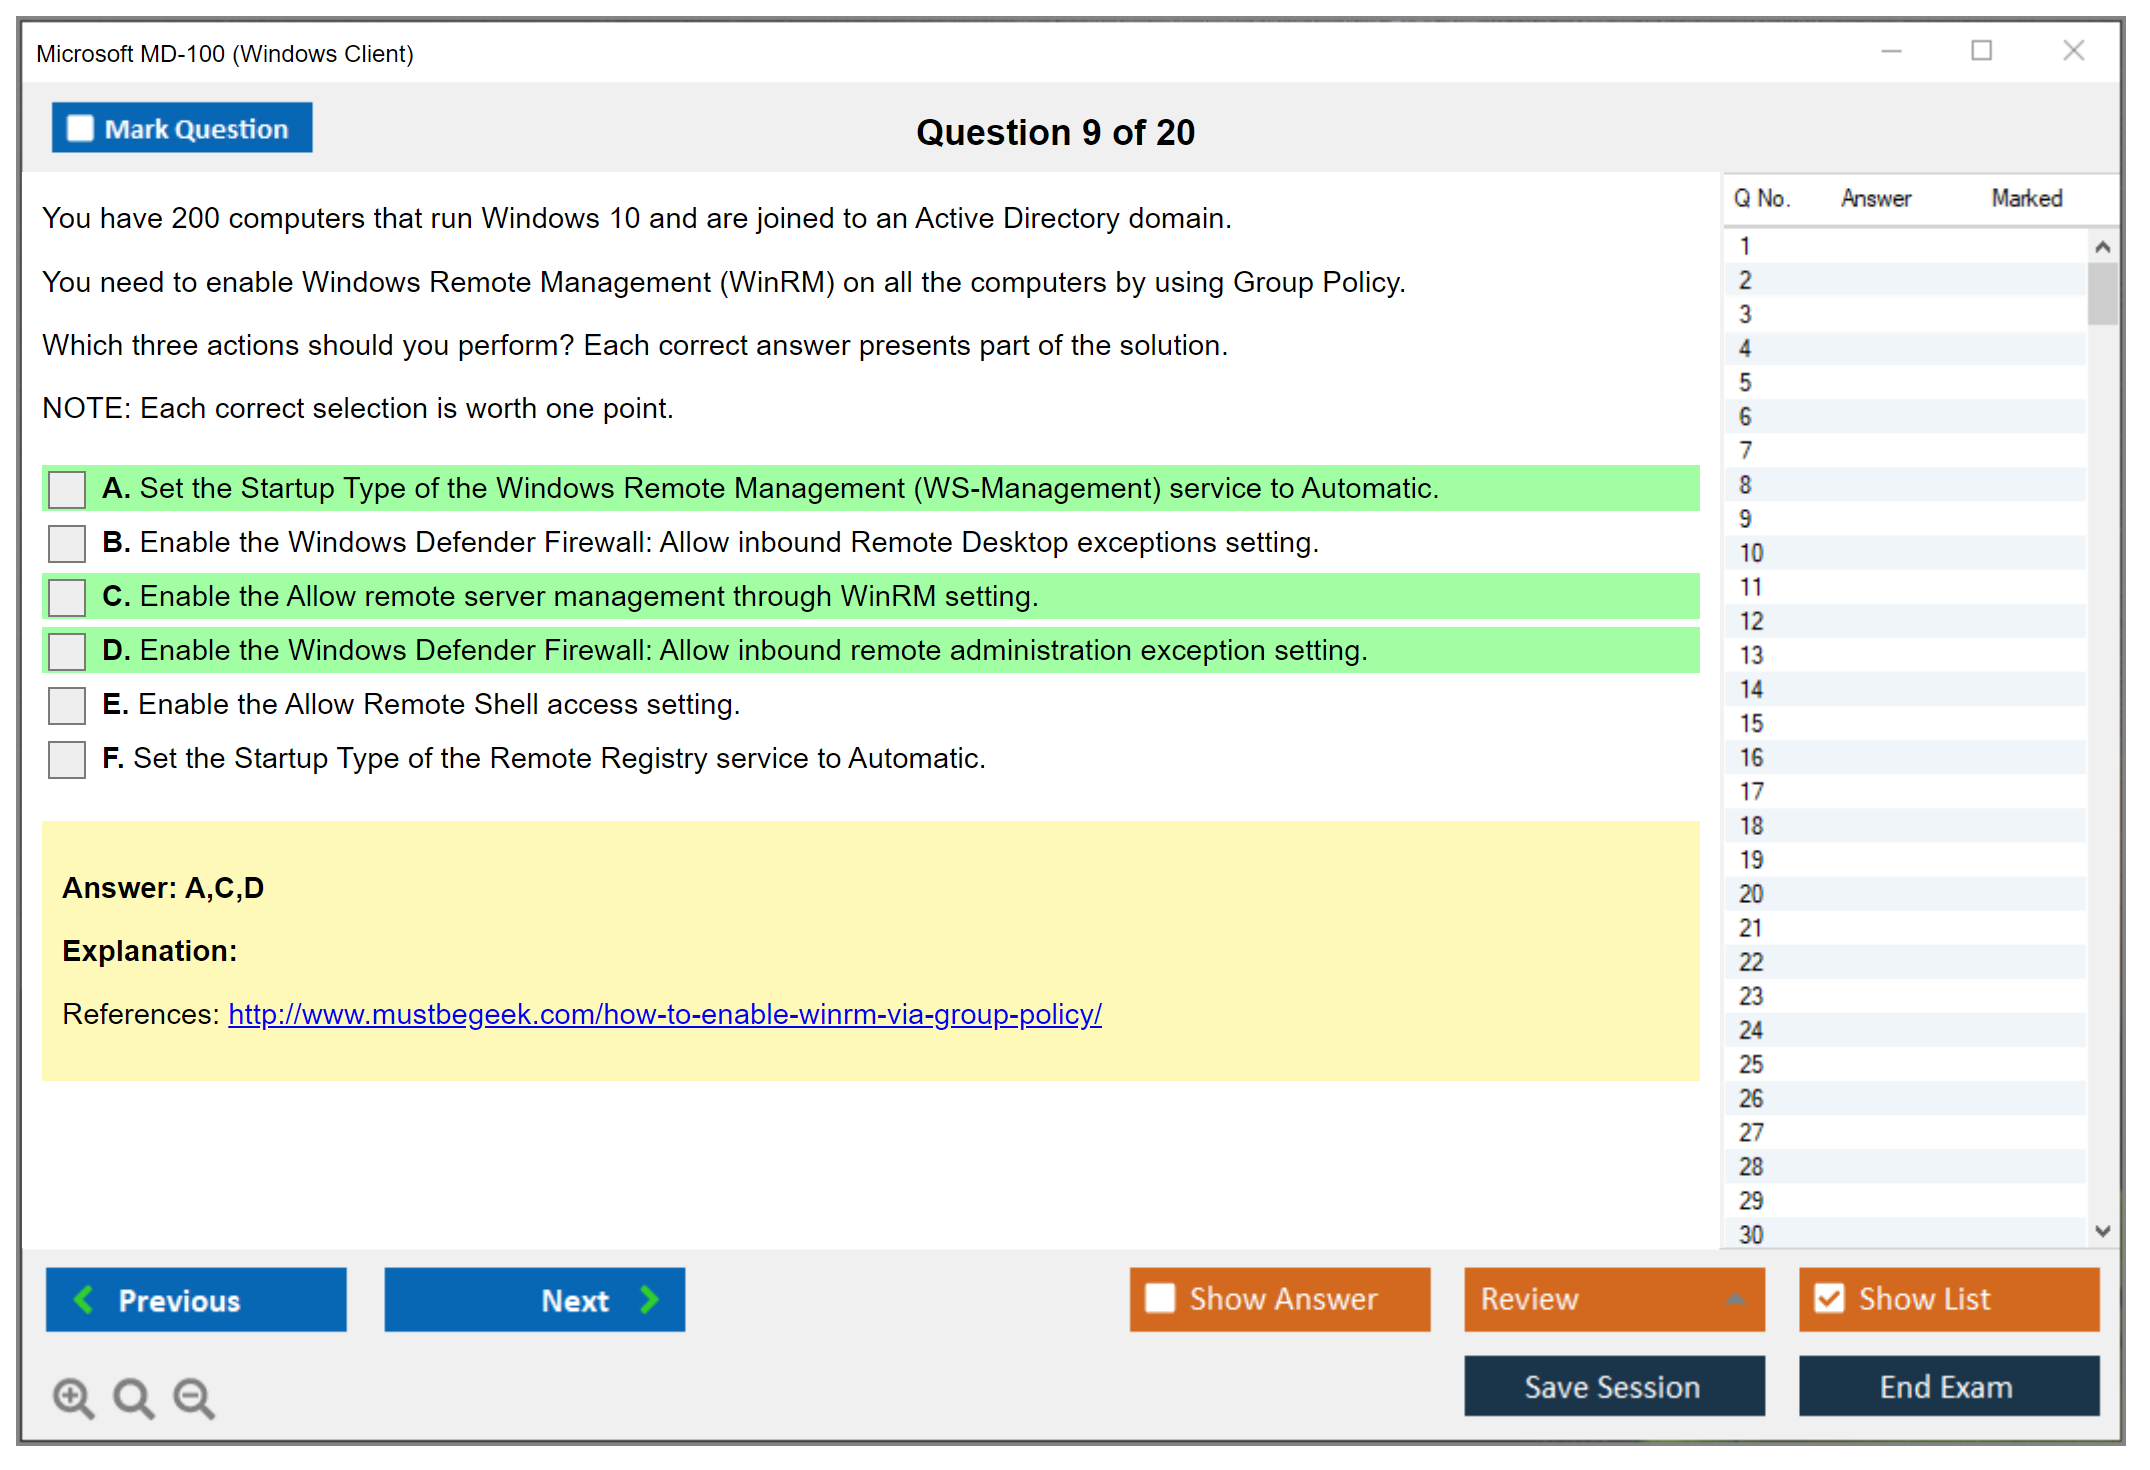Check answer option A checkbox
Viewport: 2150px width, 1470px height.
[67, 489]
